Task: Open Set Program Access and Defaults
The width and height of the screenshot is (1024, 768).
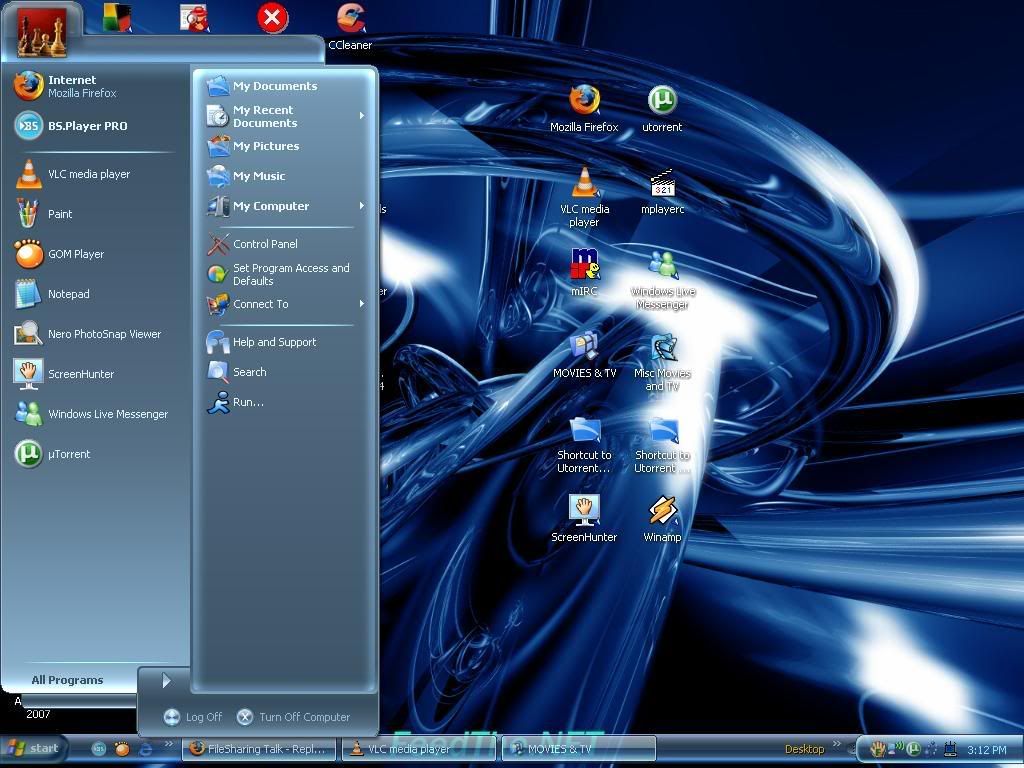Action: [285, 274]
